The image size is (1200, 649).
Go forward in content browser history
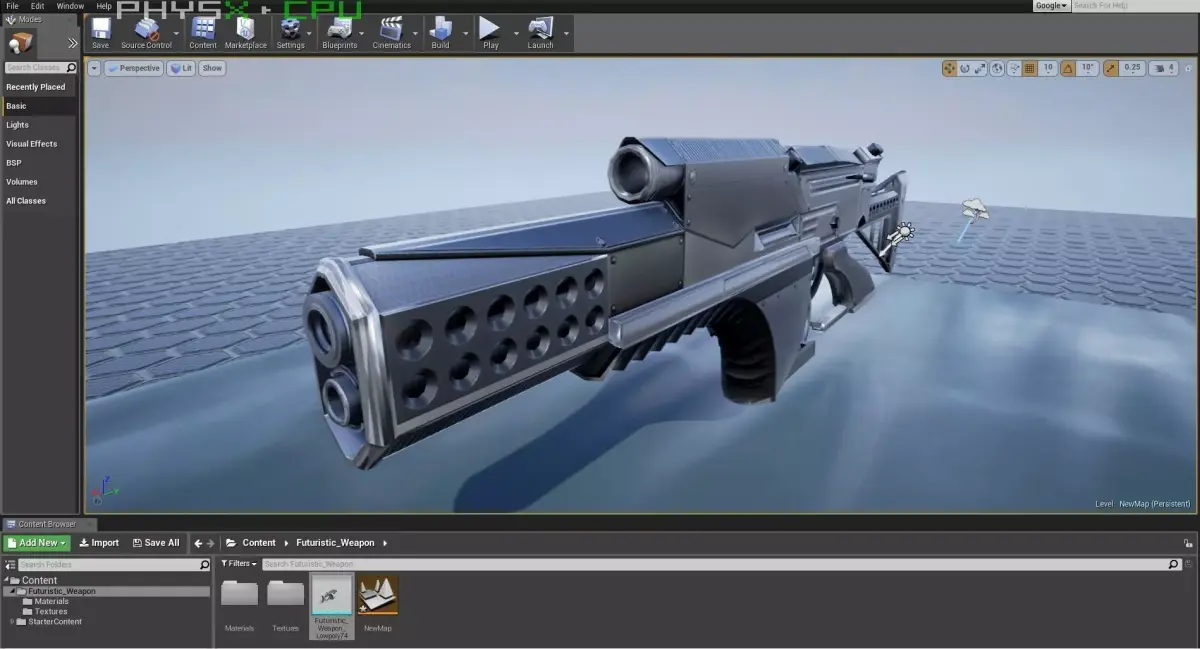pos(211,543)
